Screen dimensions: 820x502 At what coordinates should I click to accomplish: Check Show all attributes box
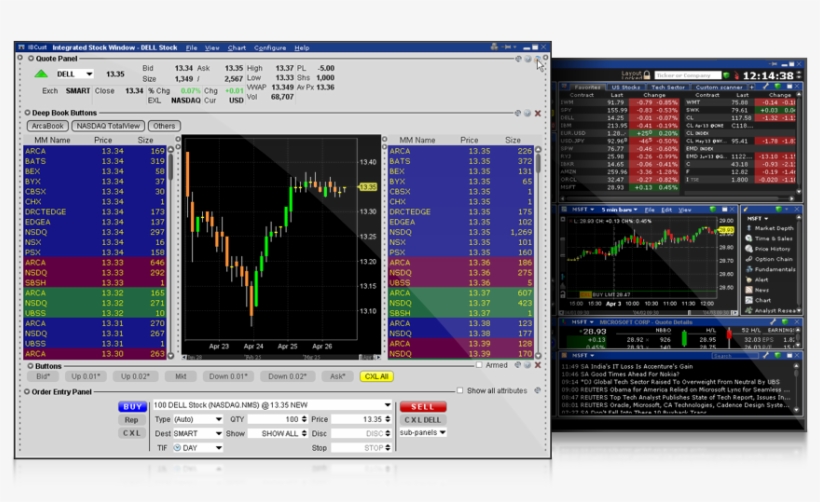(460, 391)
